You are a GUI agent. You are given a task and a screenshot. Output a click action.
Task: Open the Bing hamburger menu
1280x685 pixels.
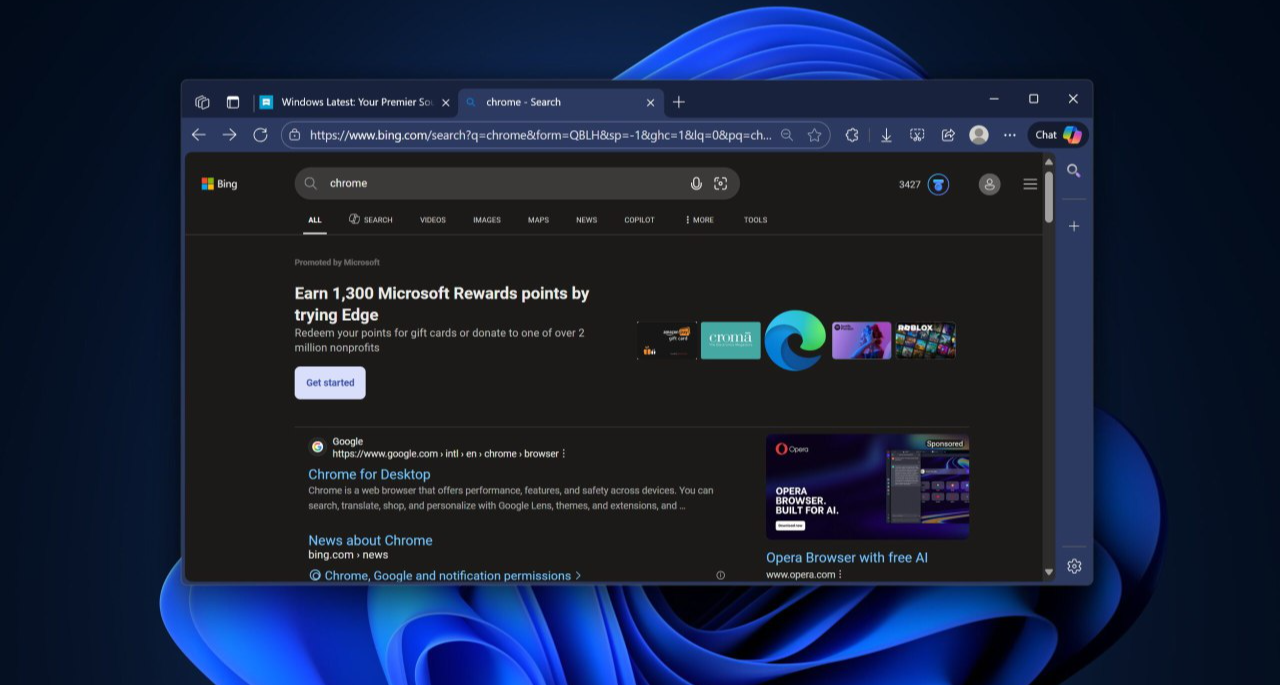(1030, 184)
